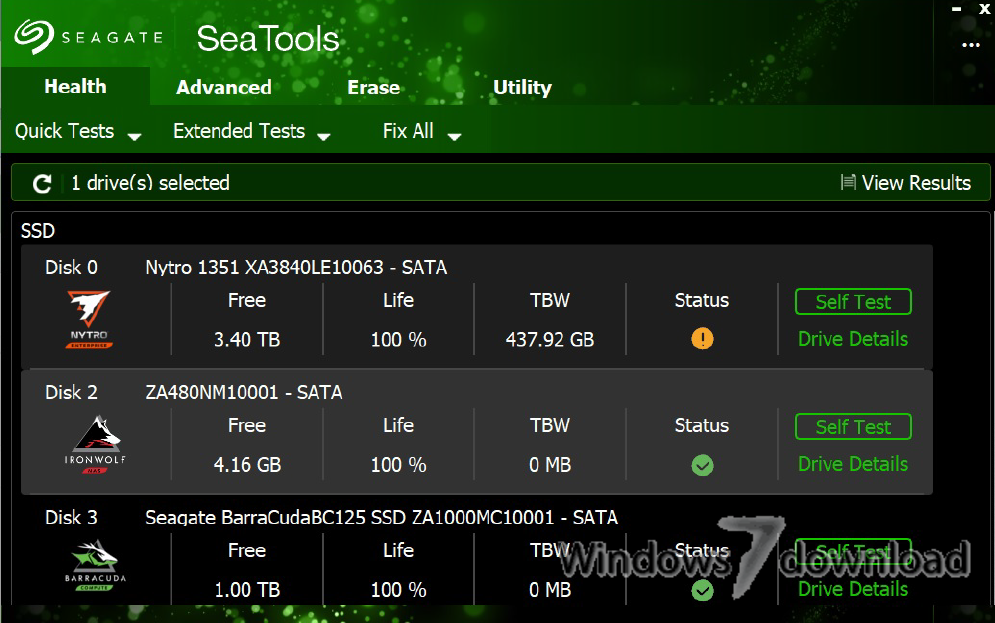Screen dimensions: 995x623
Task: Click the SSD section heading
Action: tap(37, 231)
